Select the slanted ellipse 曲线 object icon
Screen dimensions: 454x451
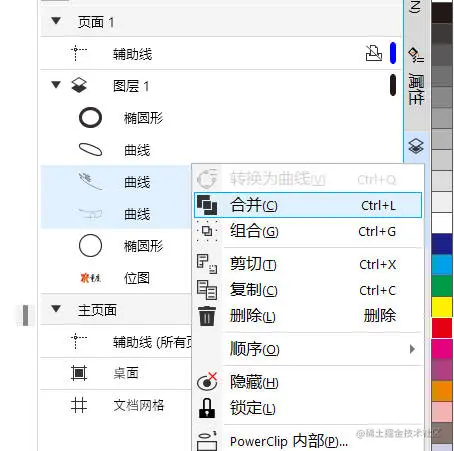(x=90, y=150)
